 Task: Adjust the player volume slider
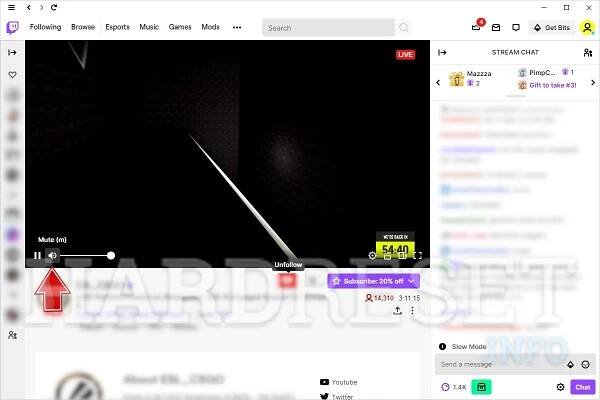tap(87, 256)
